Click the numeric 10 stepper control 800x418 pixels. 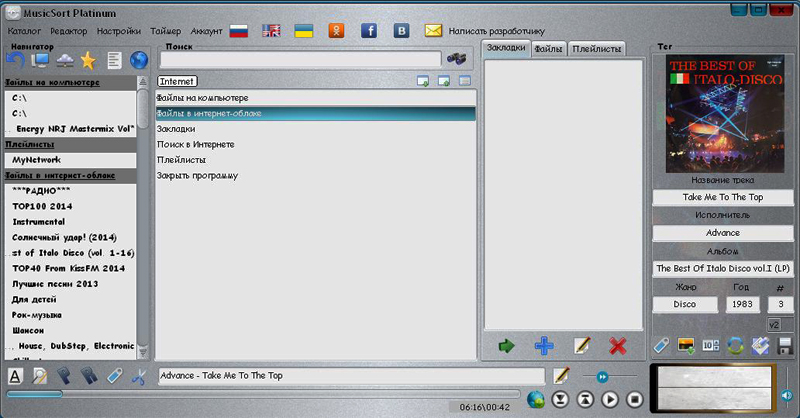[x=711, y=346]
